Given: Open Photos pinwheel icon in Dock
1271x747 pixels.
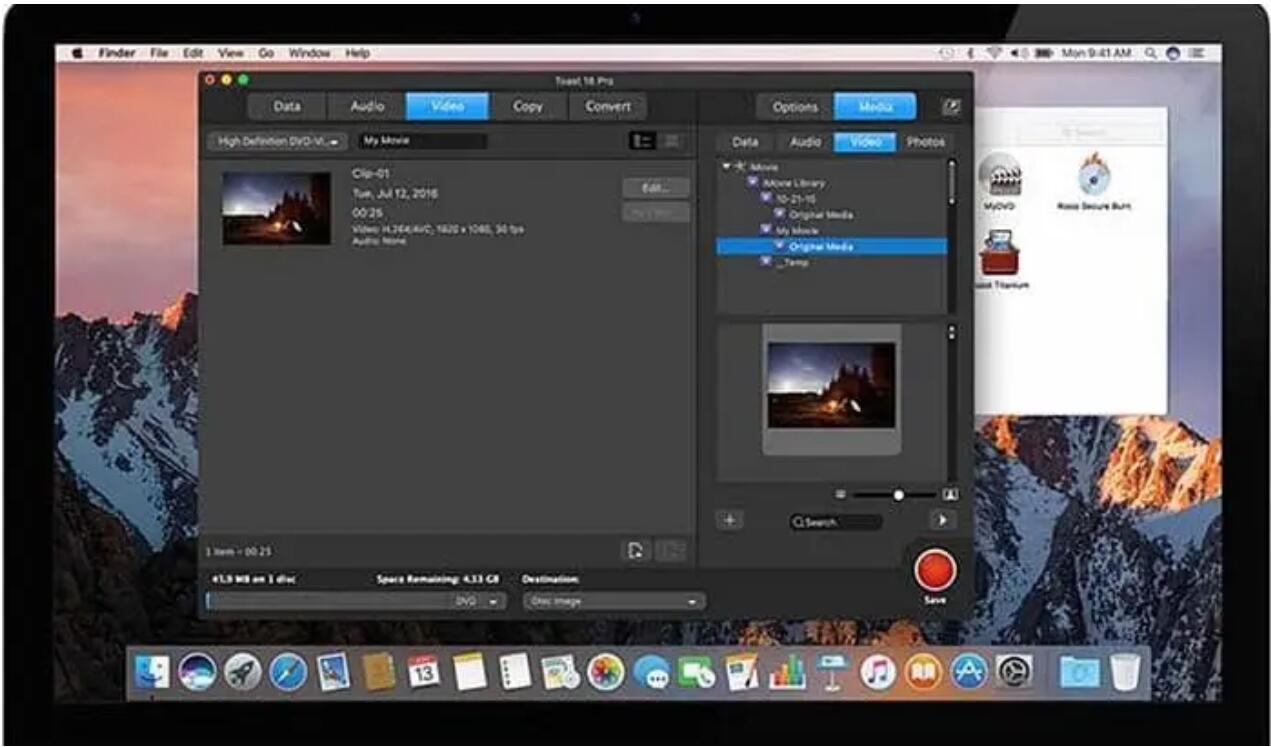Looking at the screenshot, I should click(x=606, y=672).
